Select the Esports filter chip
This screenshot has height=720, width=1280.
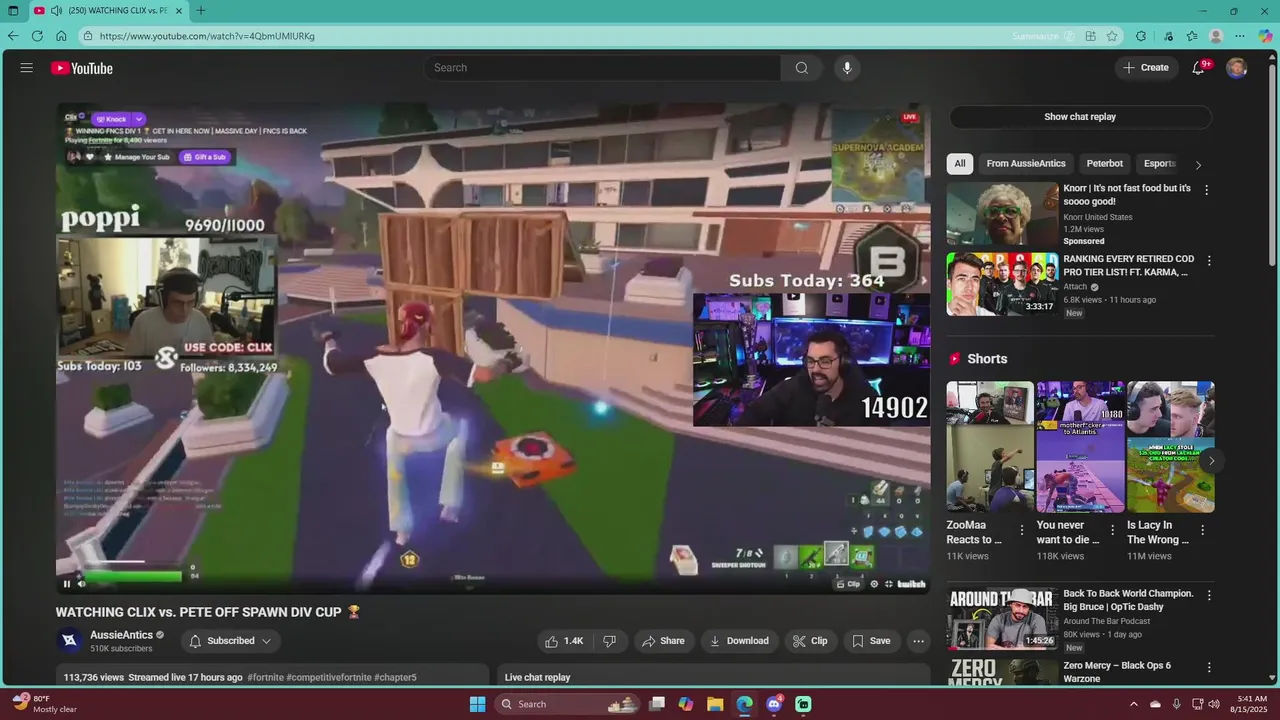coord(1160,164)
